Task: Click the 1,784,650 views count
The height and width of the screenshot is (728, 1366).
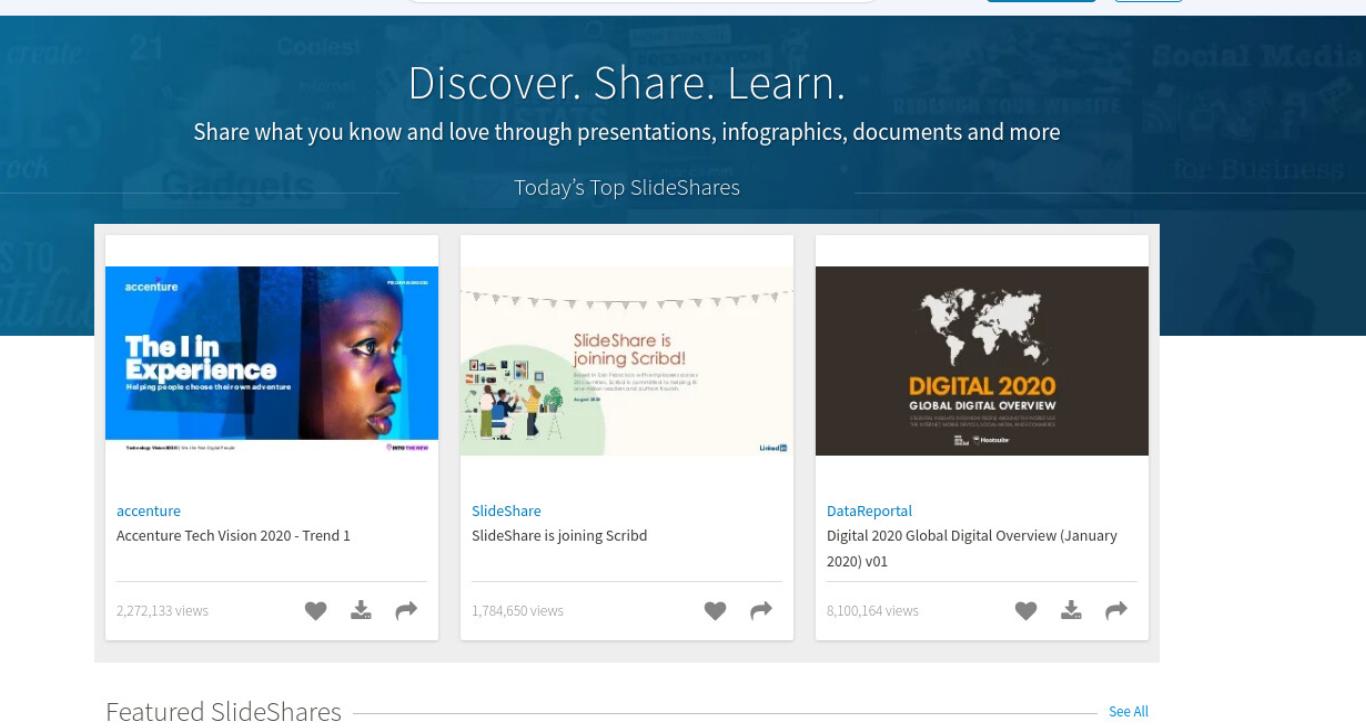Action: coord(517,611)
